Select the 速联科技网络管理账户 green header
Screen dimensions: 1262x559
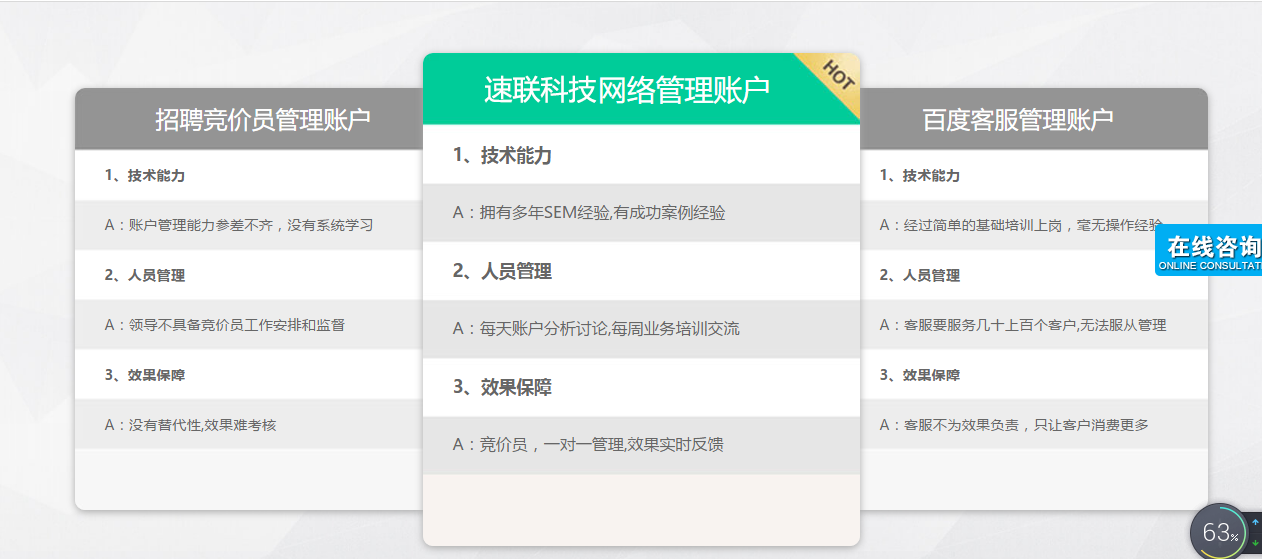pyautogui.click(x=626, y=90)
